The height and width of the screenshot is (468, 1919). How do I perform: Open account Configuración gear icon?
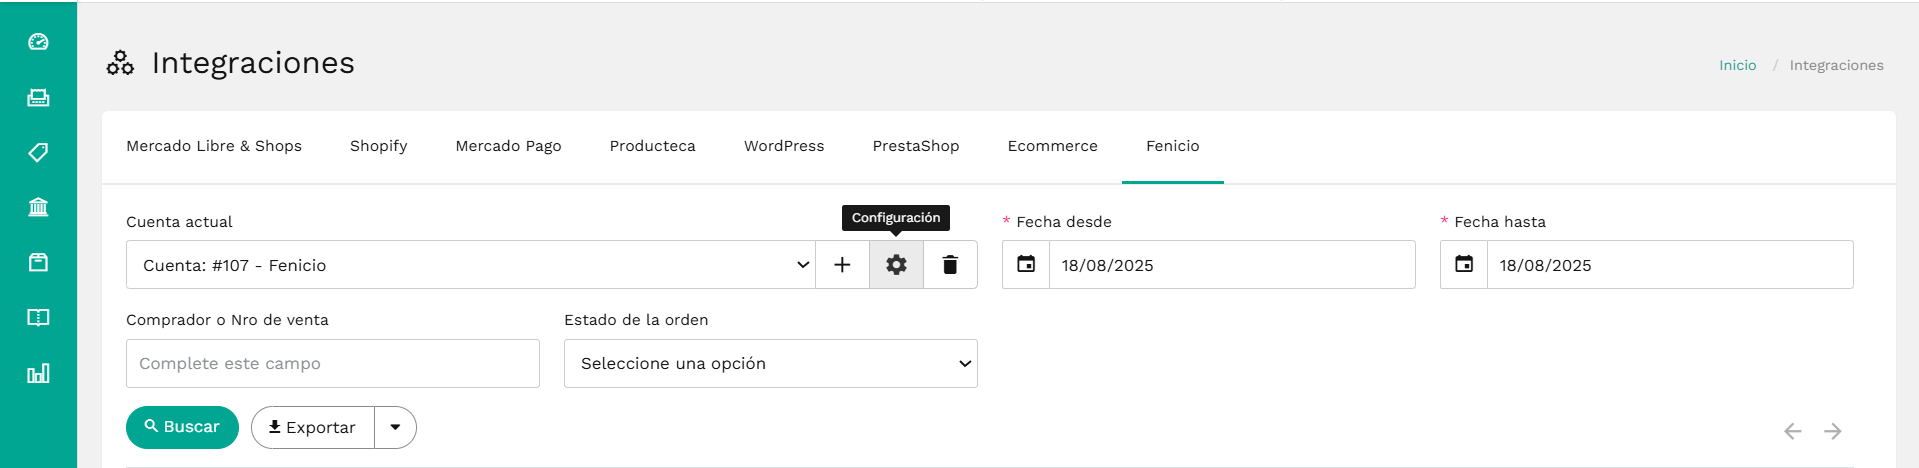[896, 265]
